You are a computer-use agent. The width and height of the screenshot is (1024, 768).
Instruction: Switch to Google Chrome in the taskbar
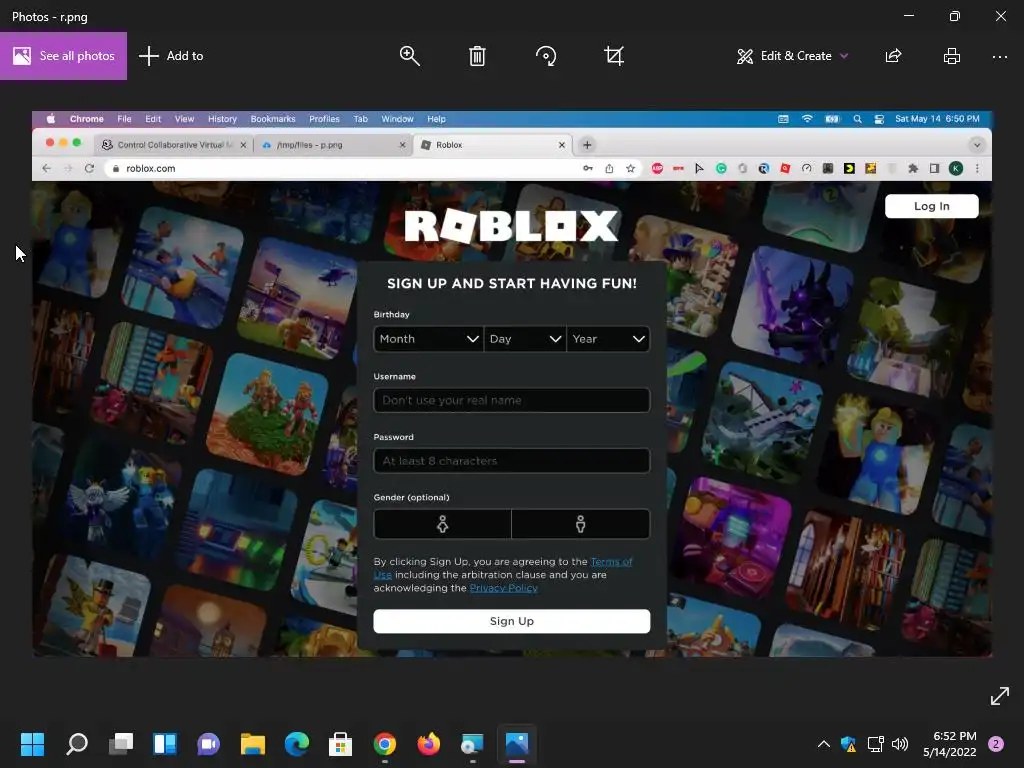point(385,744)
